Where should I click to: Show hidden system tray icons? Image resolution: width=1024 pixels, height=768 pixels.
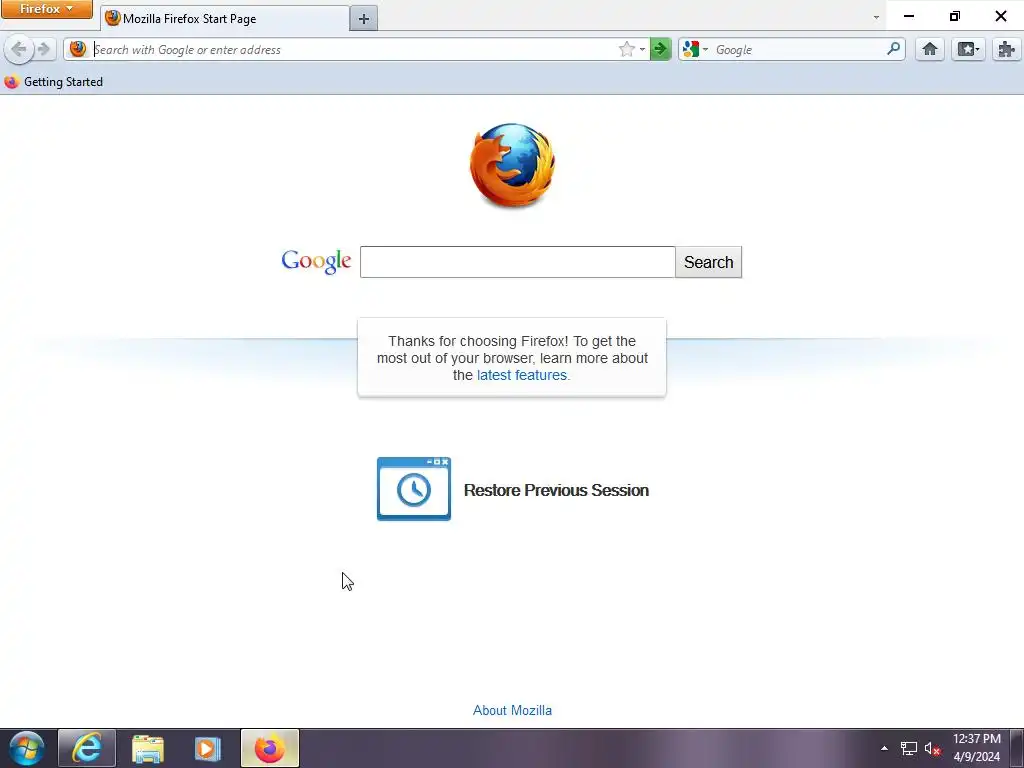pos(884,748)
